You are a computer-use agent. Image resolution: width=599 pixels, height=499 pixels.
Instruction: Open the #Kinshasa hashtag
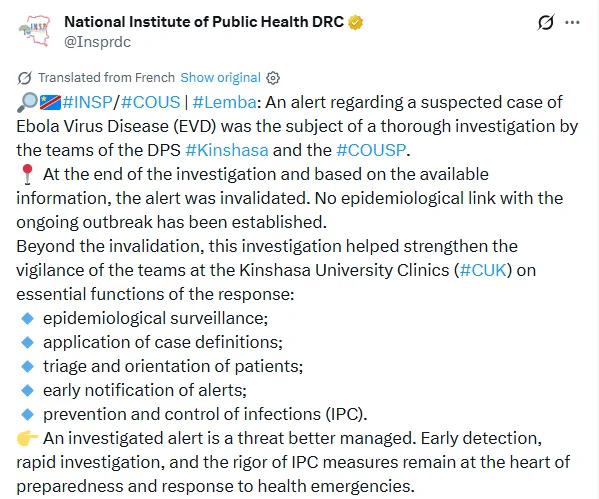[x=227, y=150]
